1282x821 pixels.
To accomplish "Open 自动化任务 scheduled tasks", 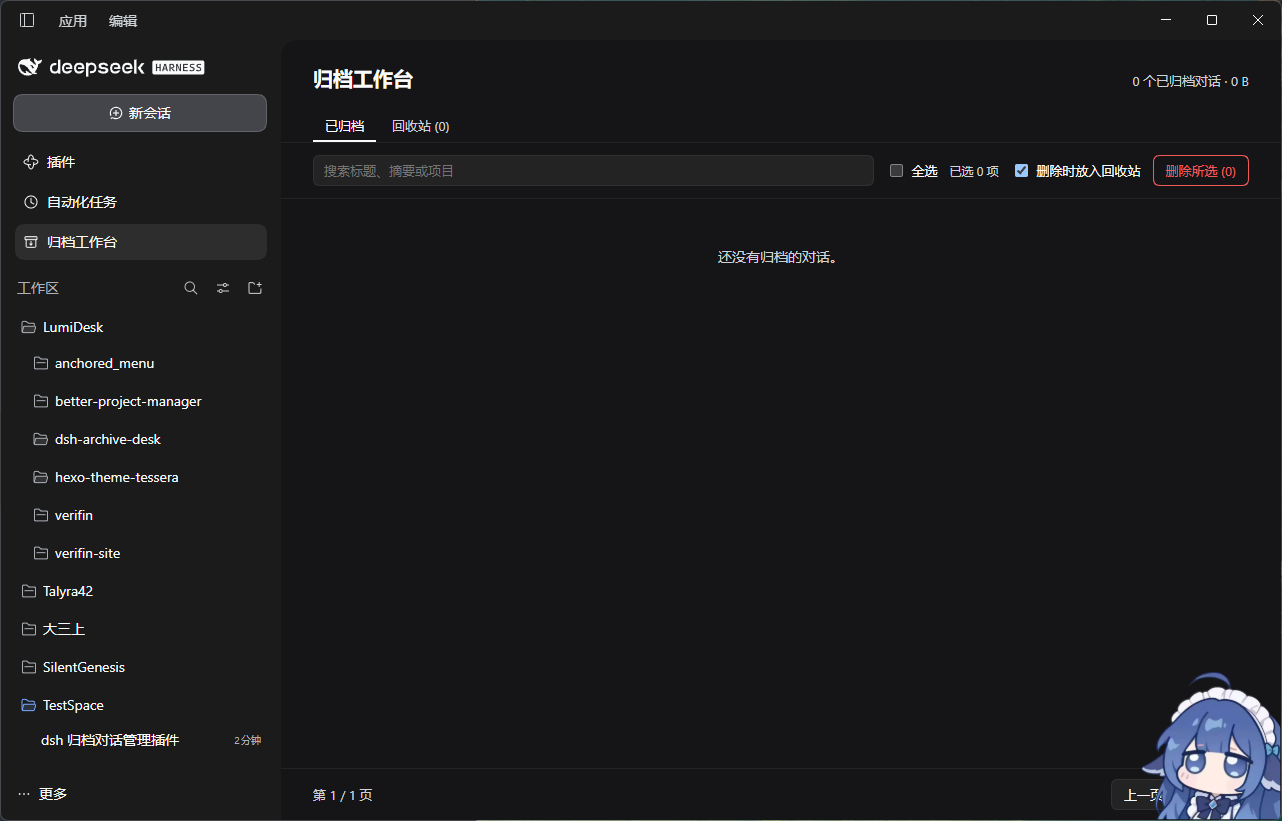I will click(x=140, y=202).
